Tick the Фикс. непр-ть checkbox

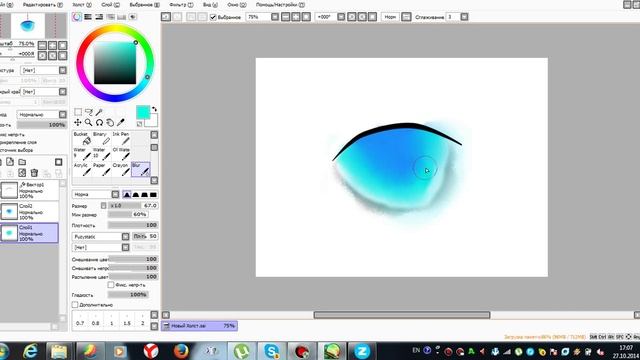[111, 284]
